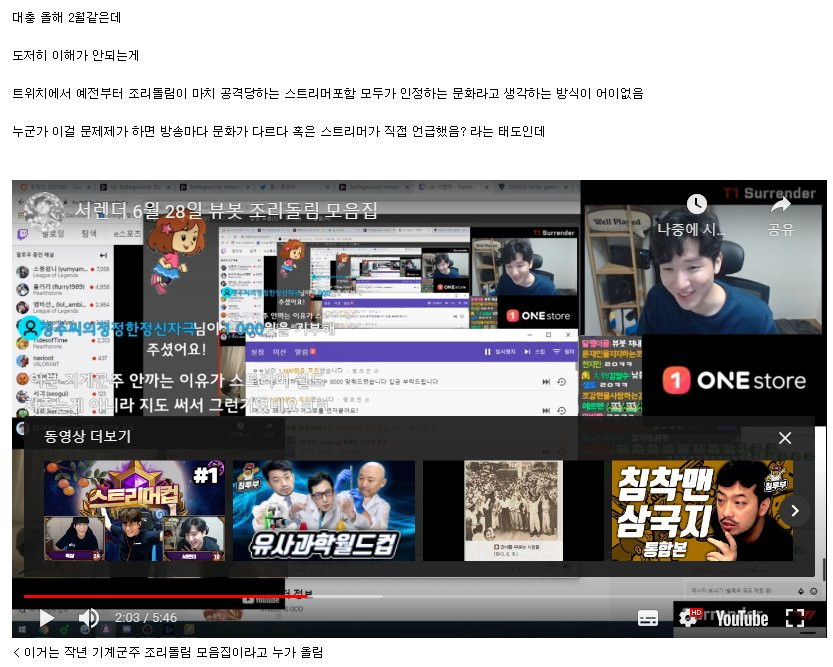Image resolution: width=833 pixels, height=667 pixels.
Task: Show next suggested videos with the chevron
Action: coord(795,511)
